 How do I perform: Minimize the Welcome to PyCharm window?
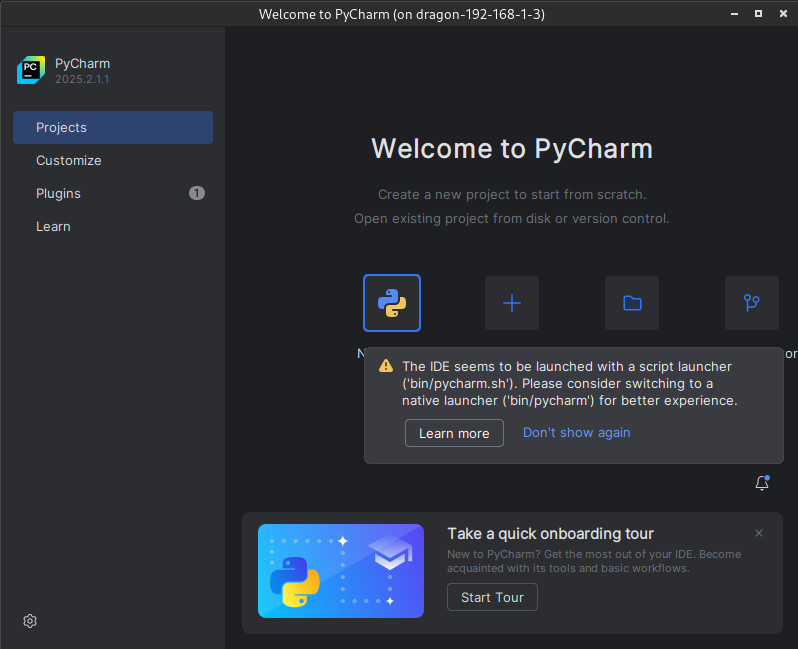(x=734, y=14)
